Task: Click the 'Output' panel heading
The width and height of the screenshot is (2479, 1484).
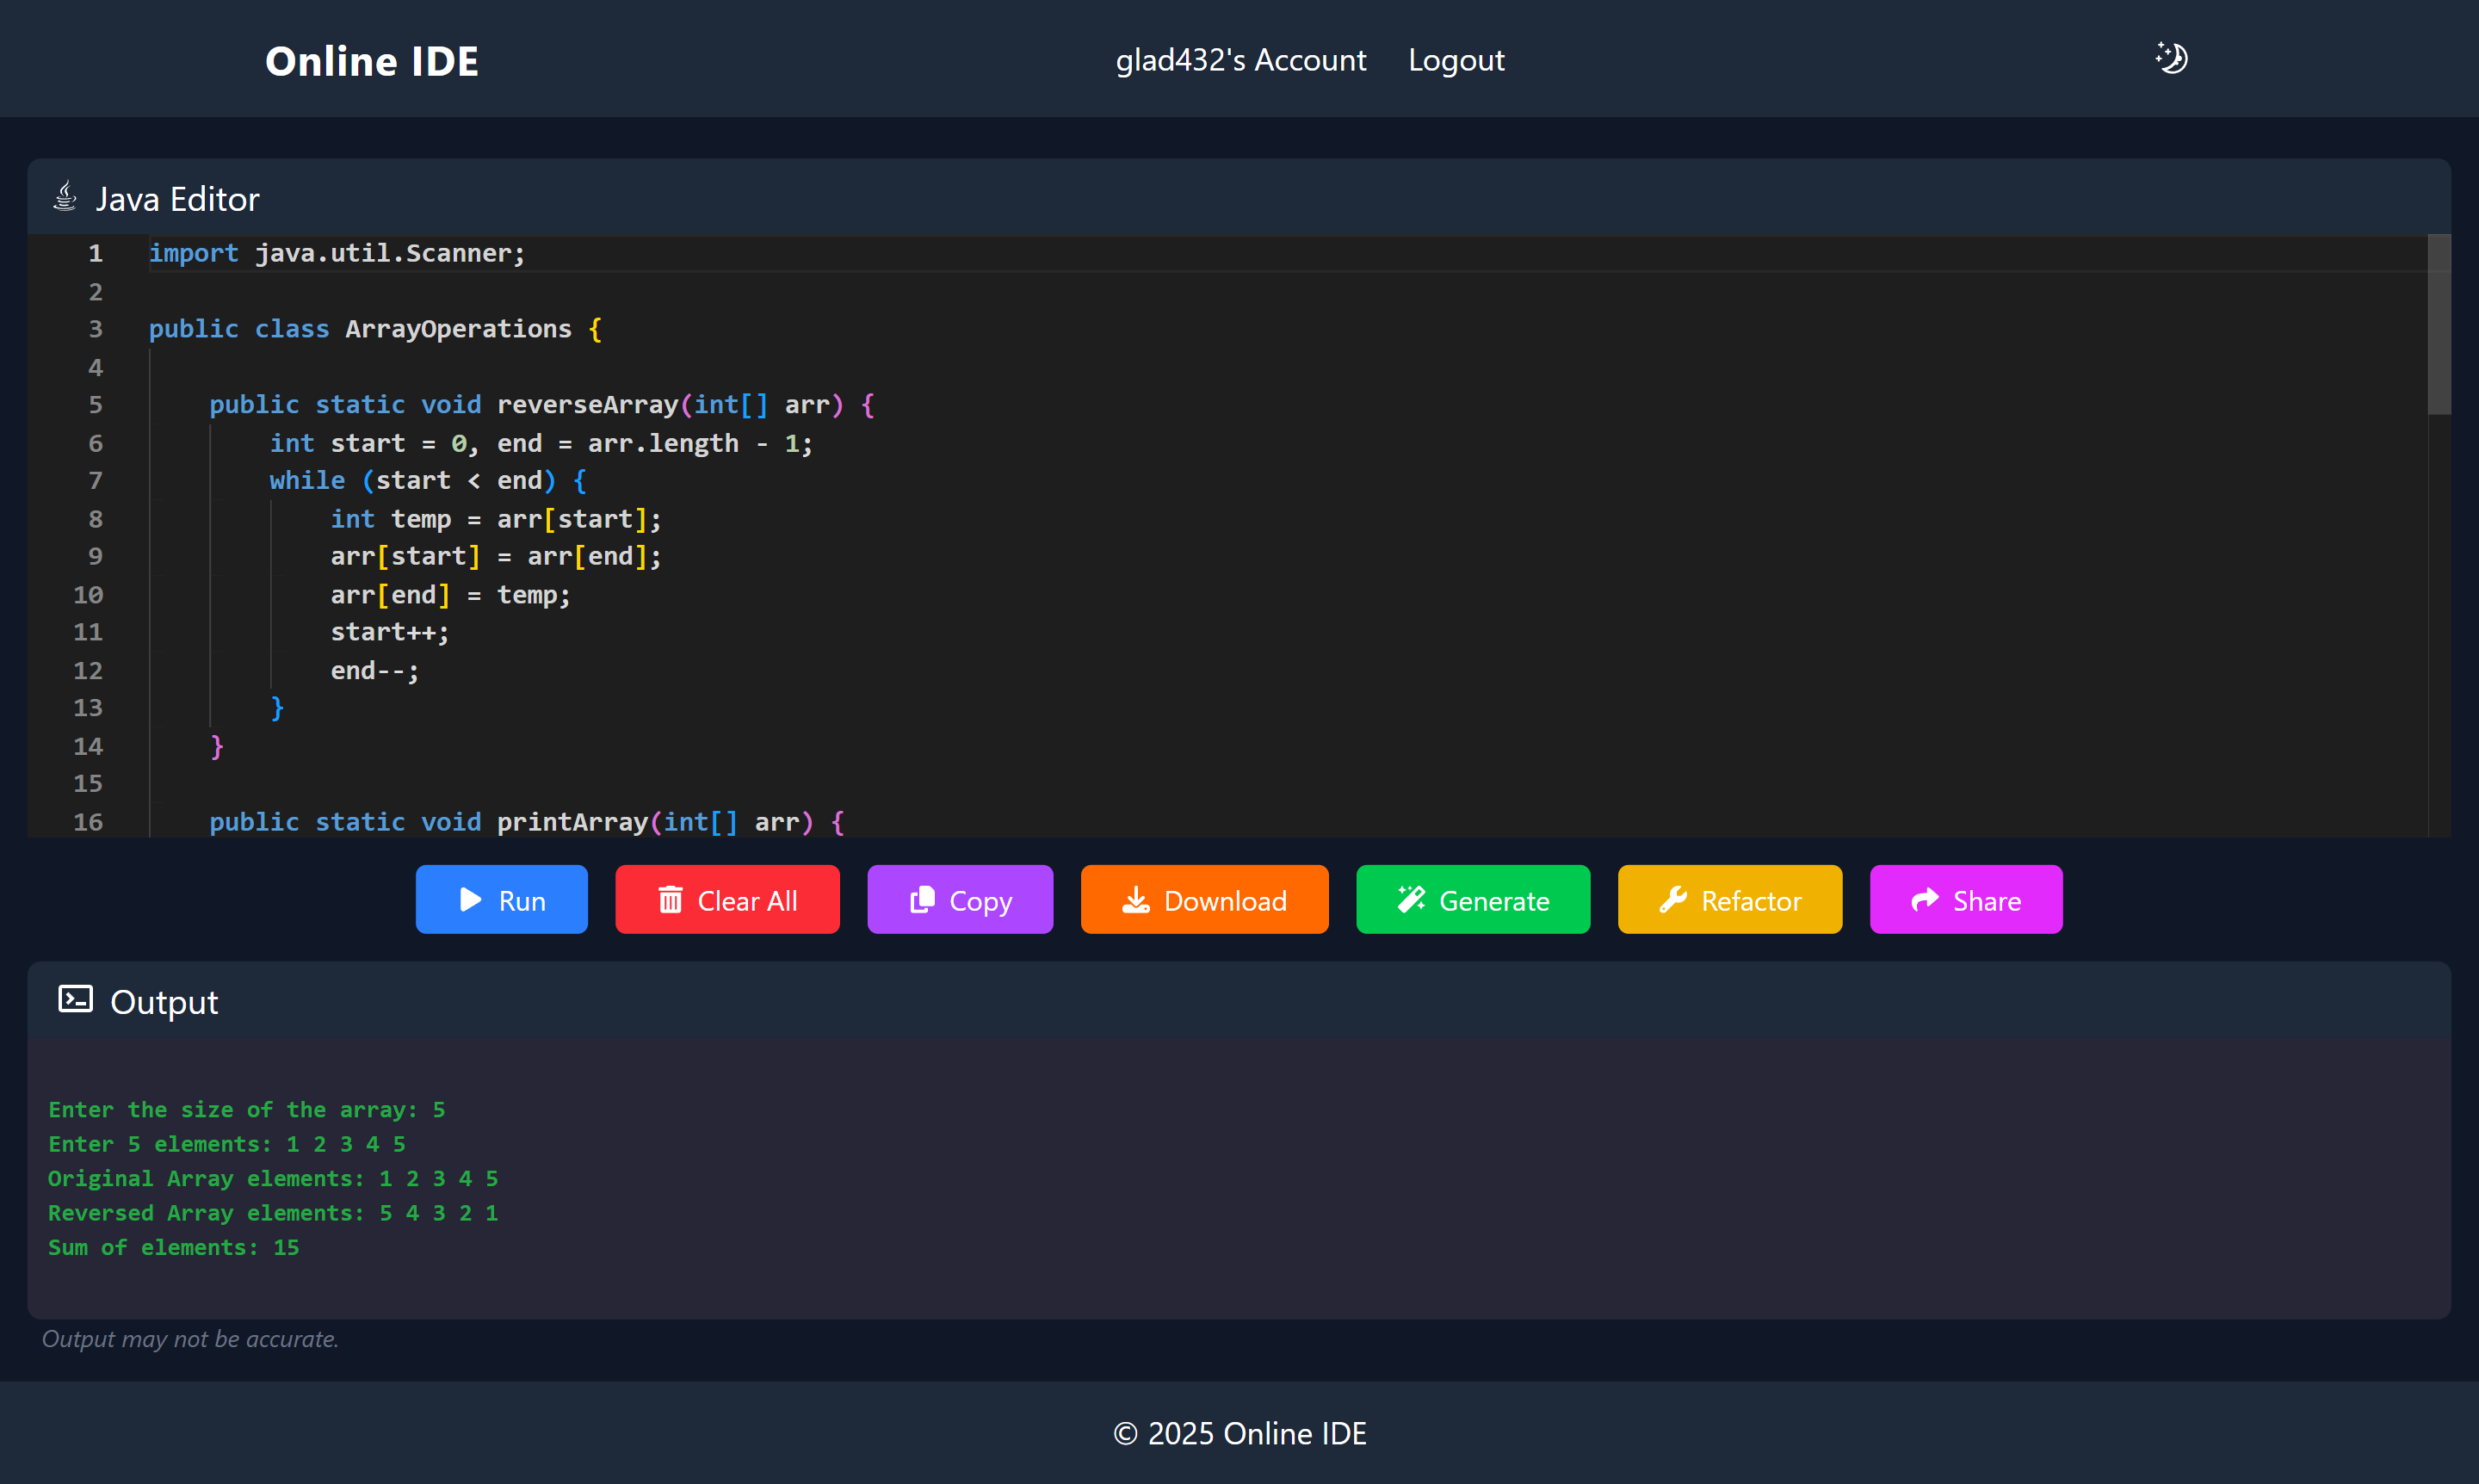Action: pyautogui.click(x=164, y=1002)
